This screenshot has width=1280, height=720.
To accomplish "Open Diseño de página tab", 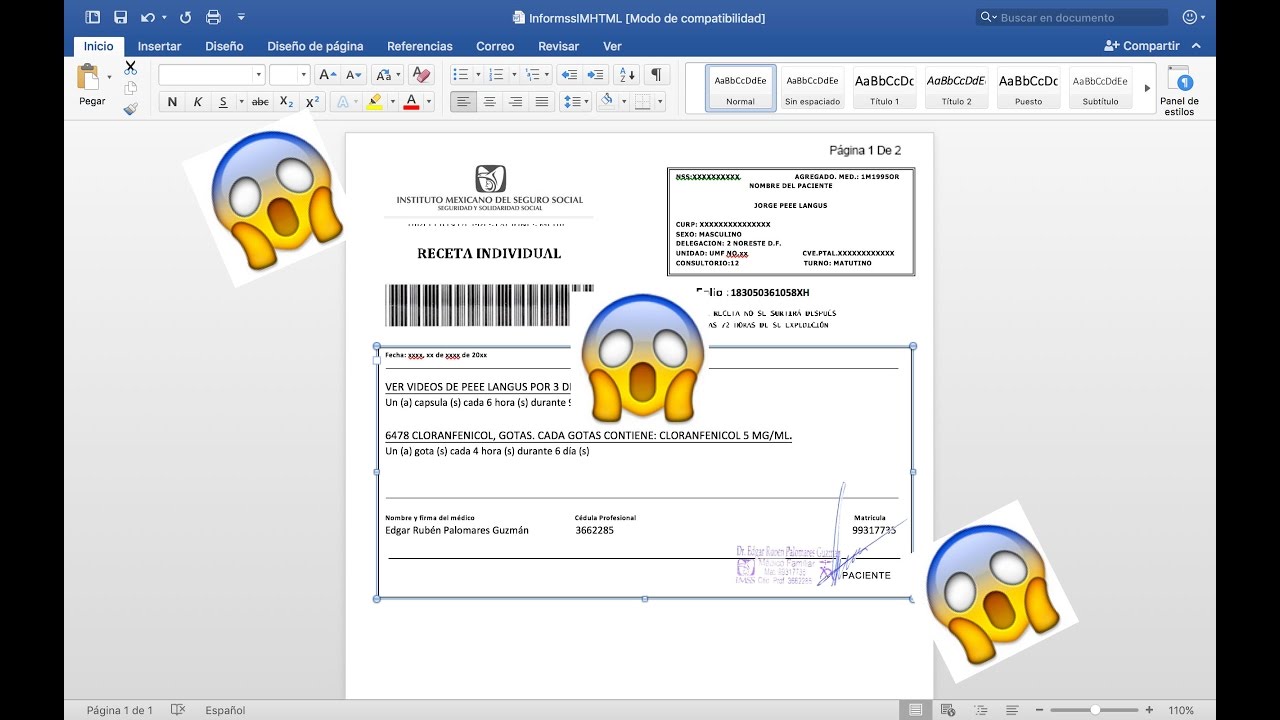I will pyautogui.click(x=315, y=46).
